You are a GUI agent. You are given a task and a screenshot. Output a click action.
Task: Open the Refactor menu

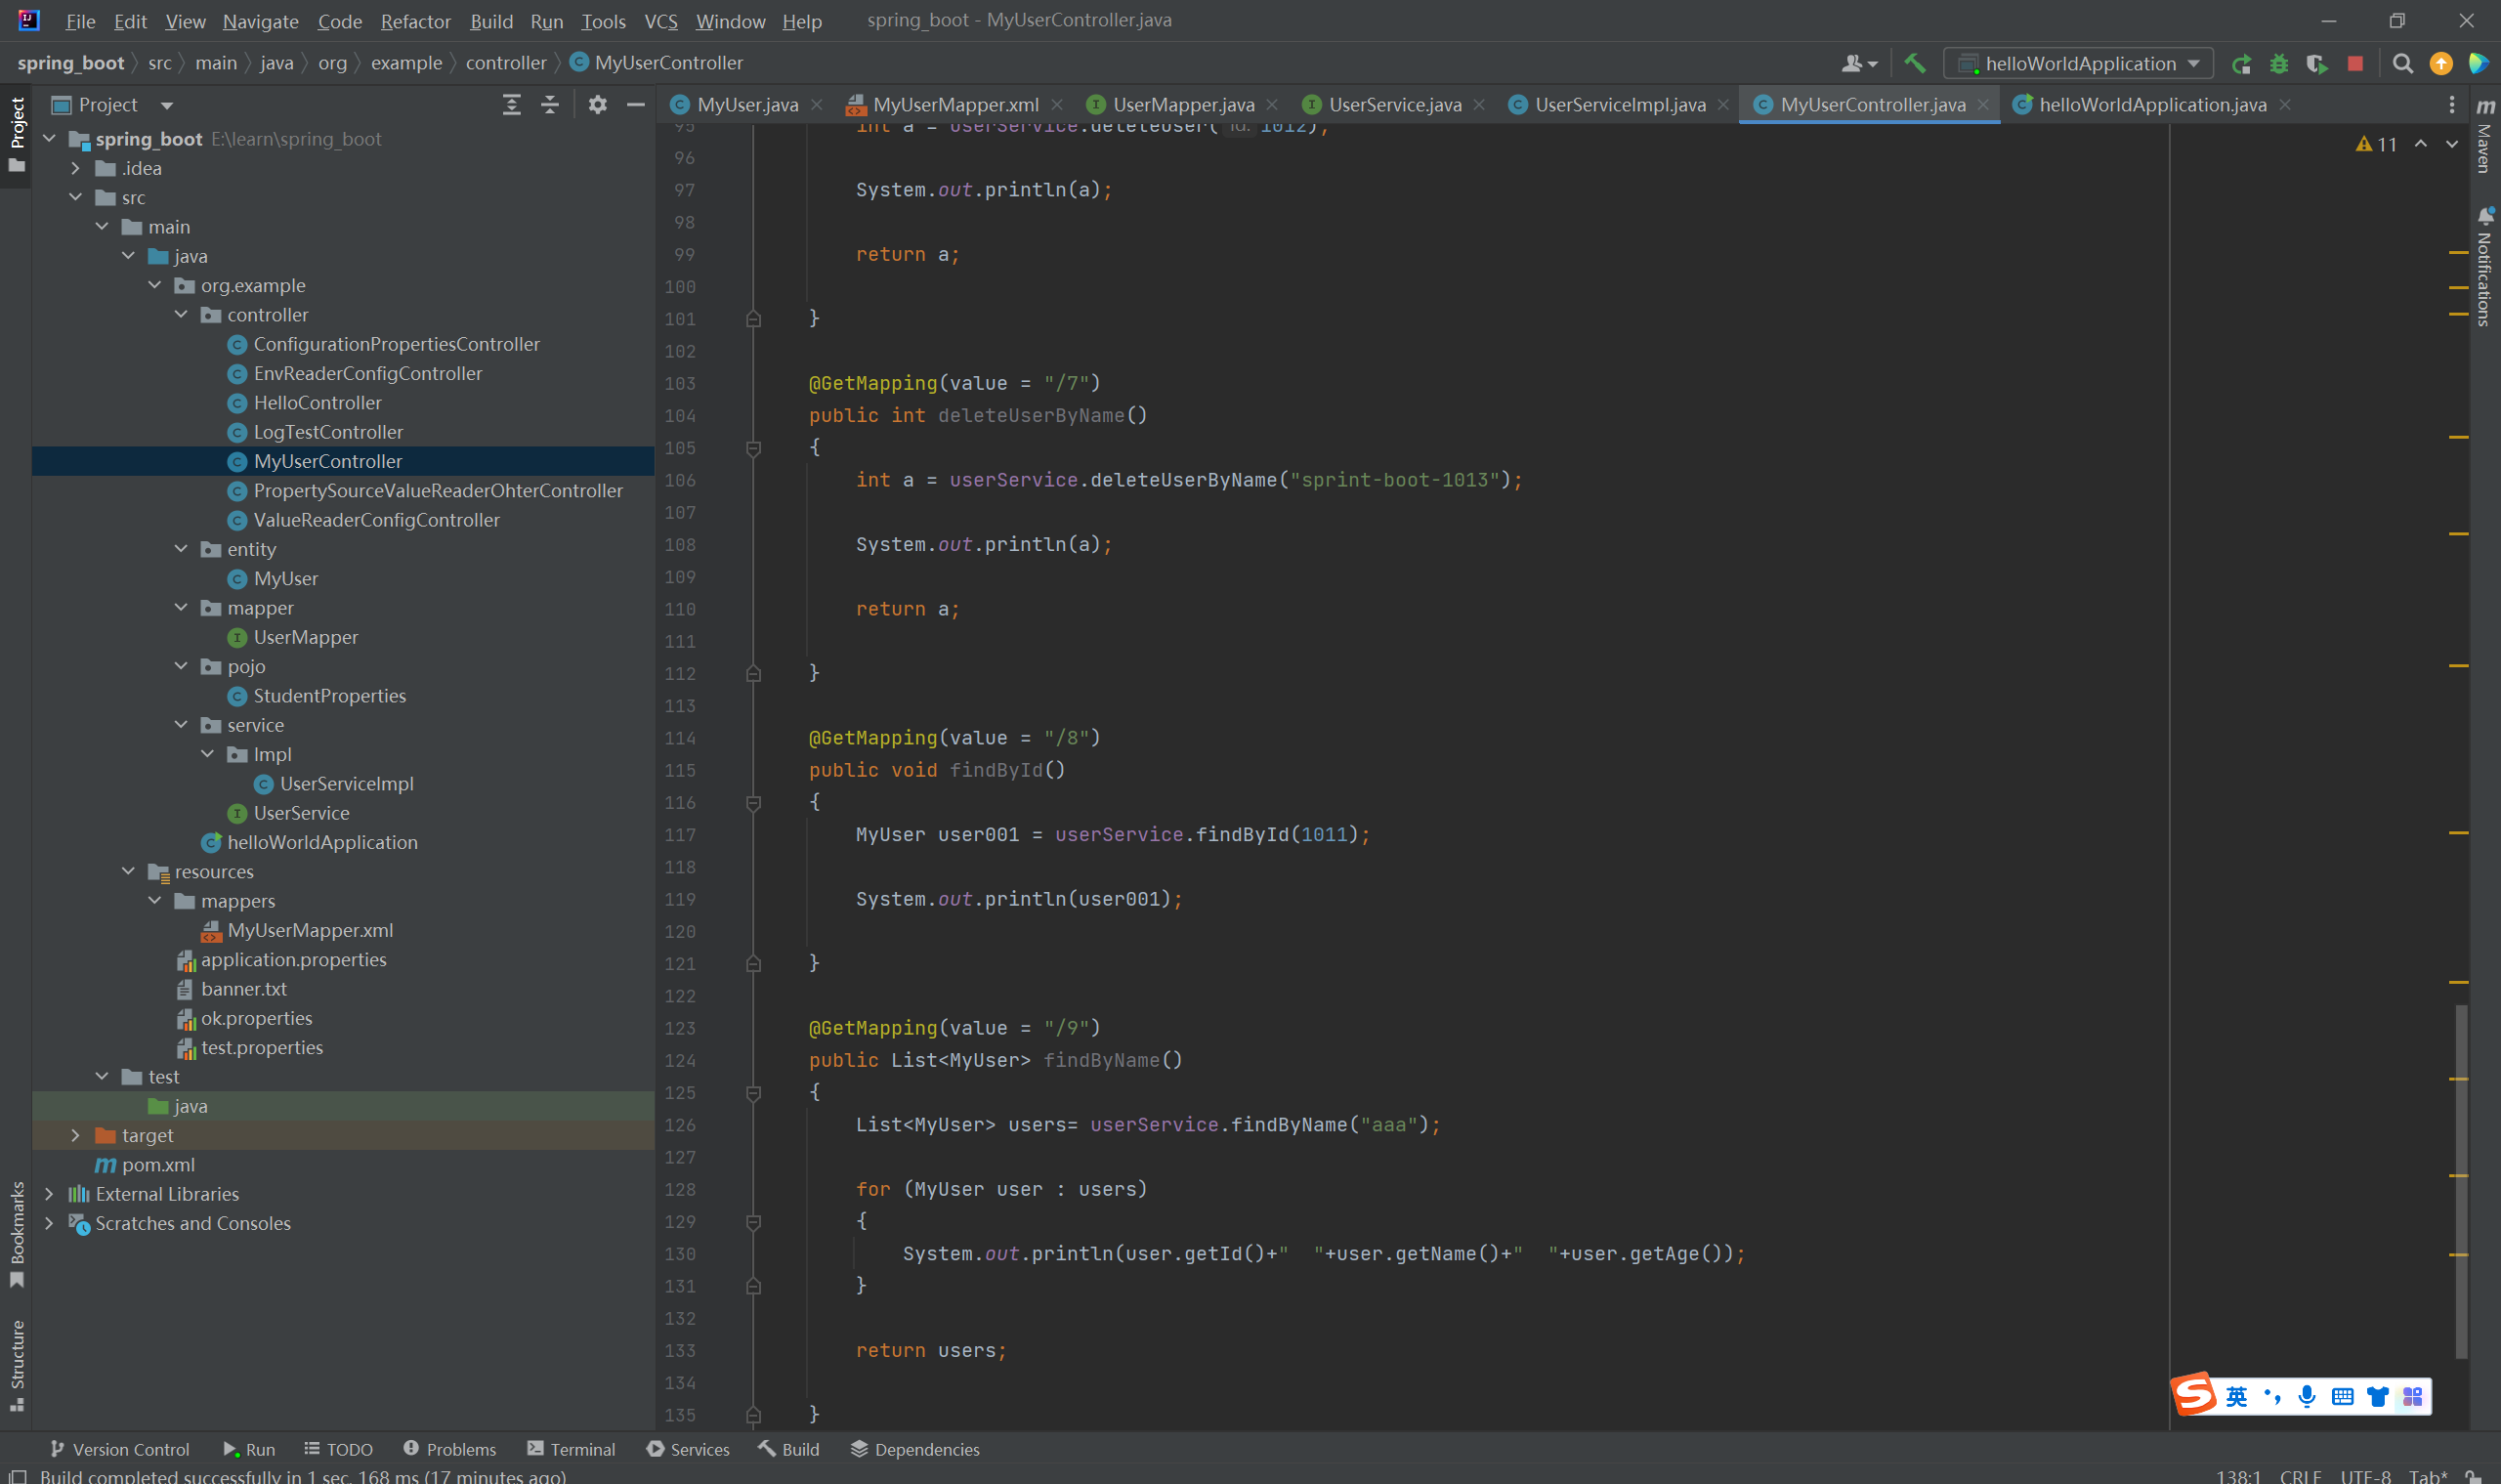tap(415, 21)
